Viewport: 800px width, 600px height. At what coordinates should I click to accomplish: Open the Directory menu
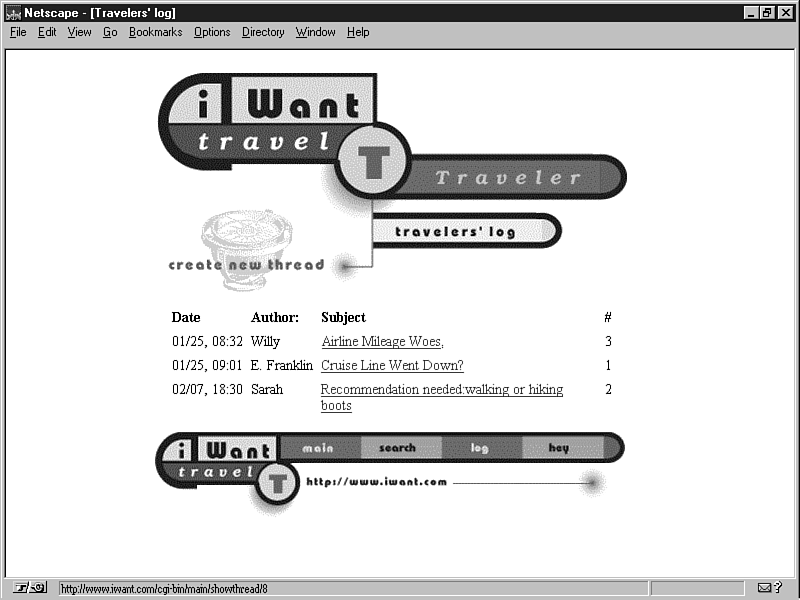coord(263,32)
